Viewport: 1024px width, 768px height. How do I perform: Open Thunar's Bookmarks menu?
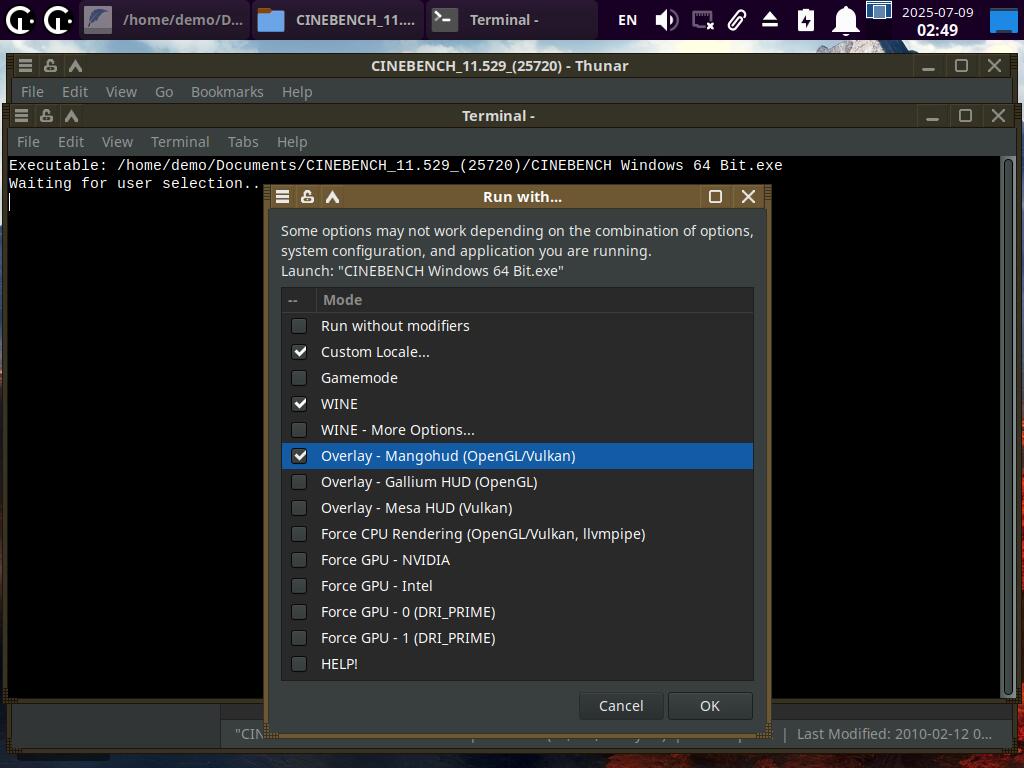tap(227, 92)
